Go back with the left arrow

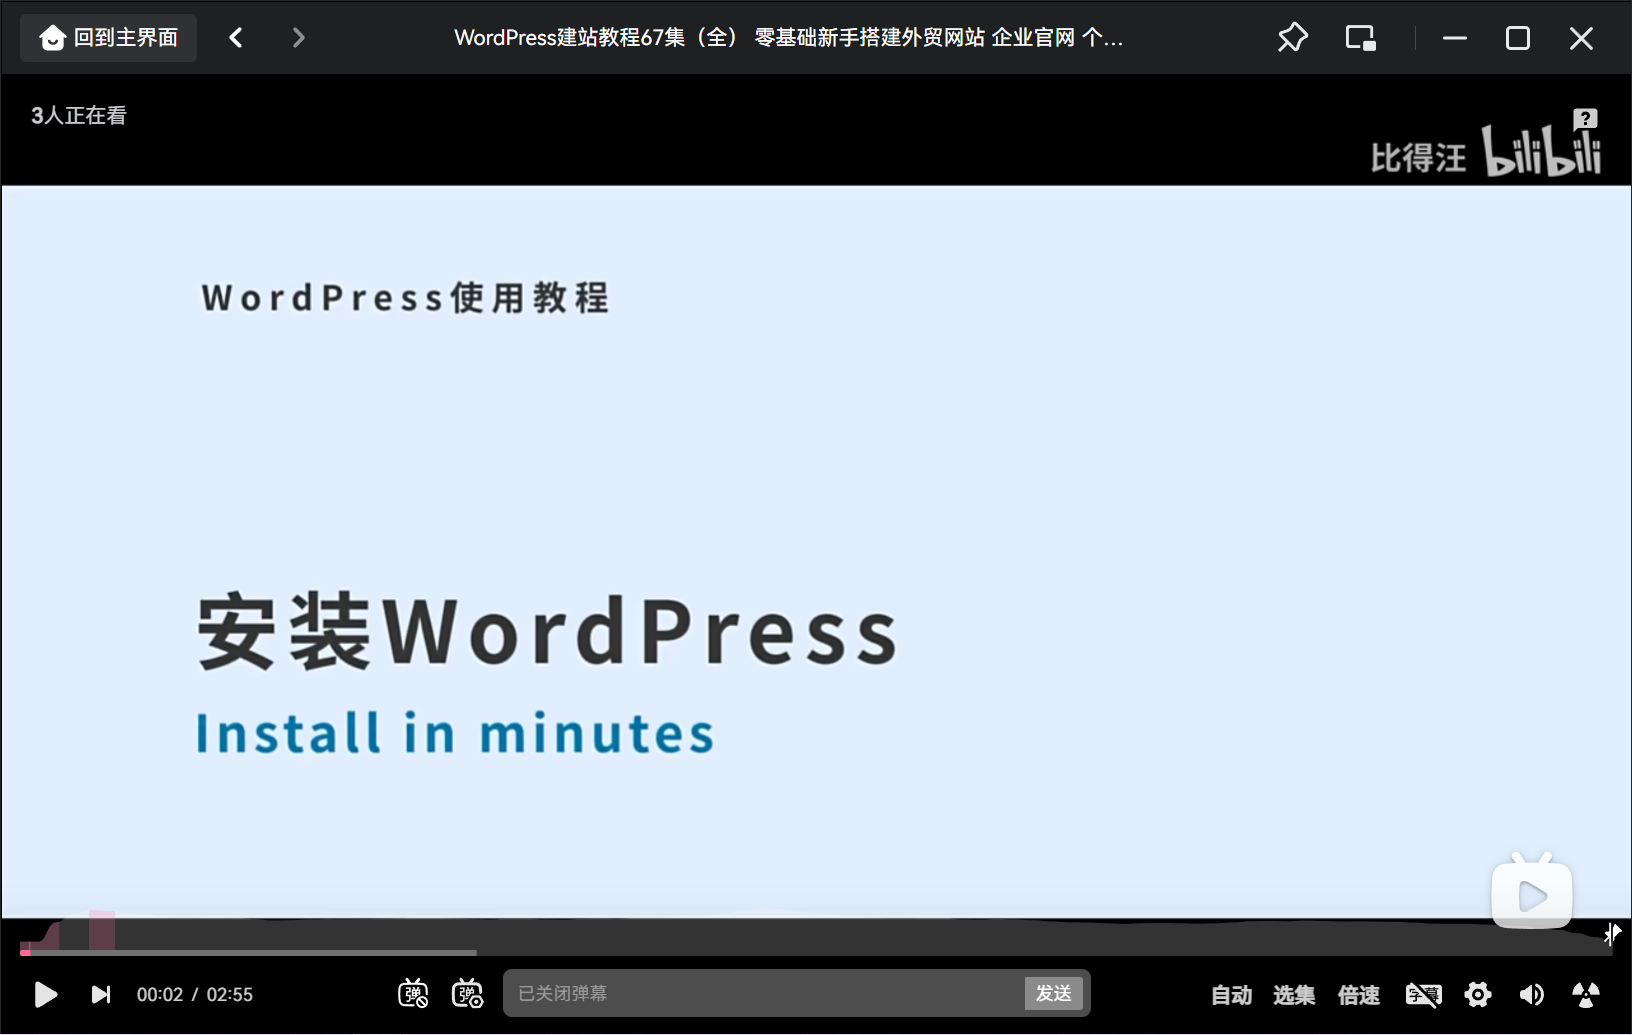click(x=236, y=38)
